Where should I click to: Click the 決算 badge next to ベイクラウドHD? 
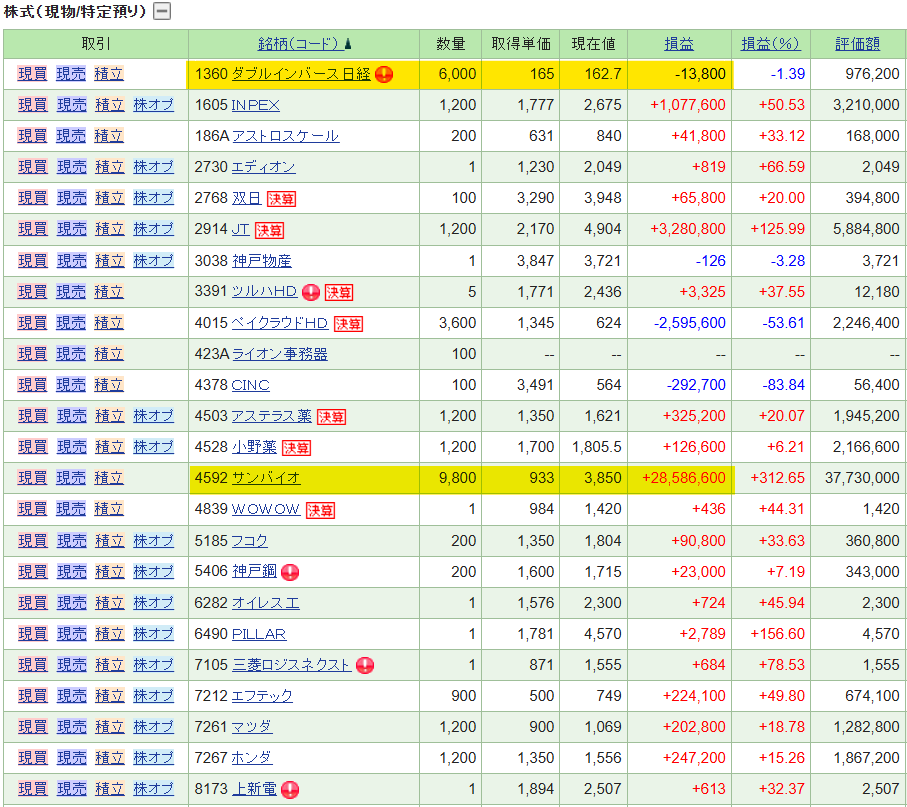348,323
